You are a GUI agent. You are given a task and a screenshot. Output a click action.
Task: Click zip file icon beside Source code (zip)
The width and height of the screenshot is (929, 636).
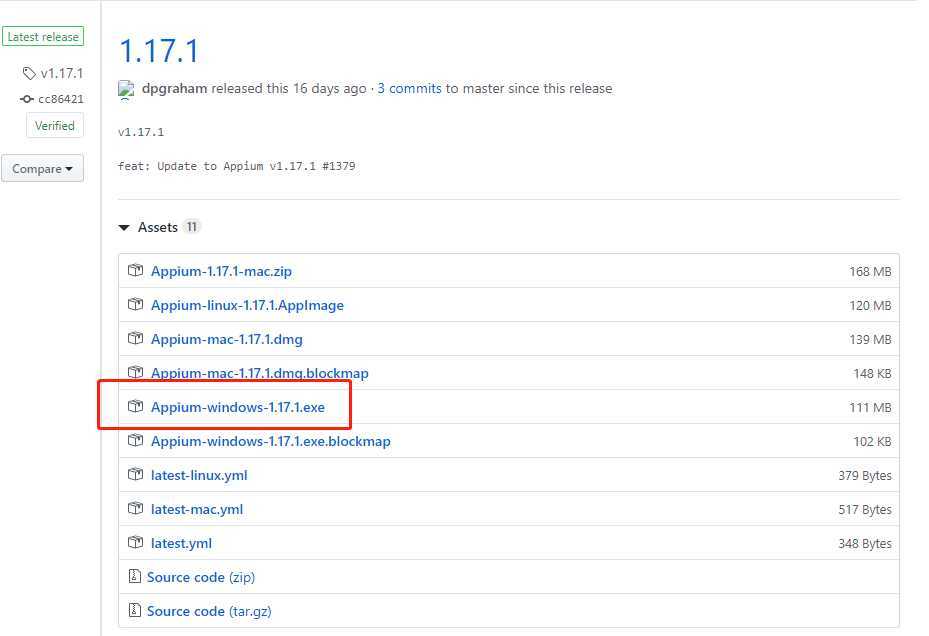(134, 576)
